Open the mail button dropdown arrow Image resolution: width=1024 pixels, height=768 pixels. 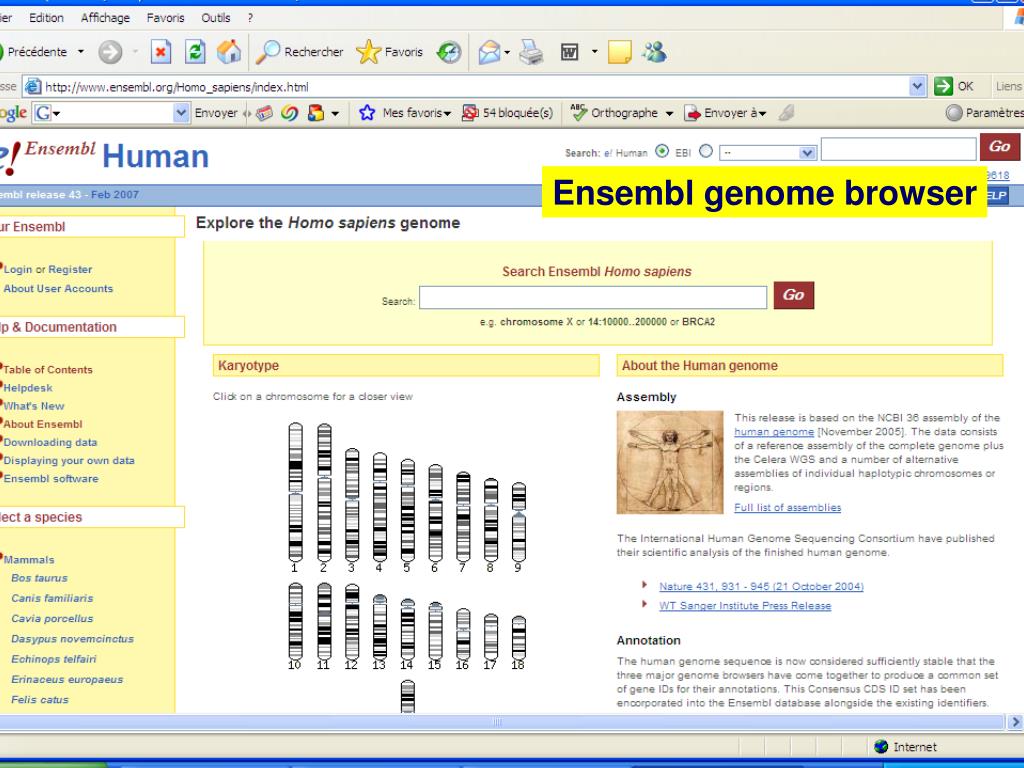point(507,52)
